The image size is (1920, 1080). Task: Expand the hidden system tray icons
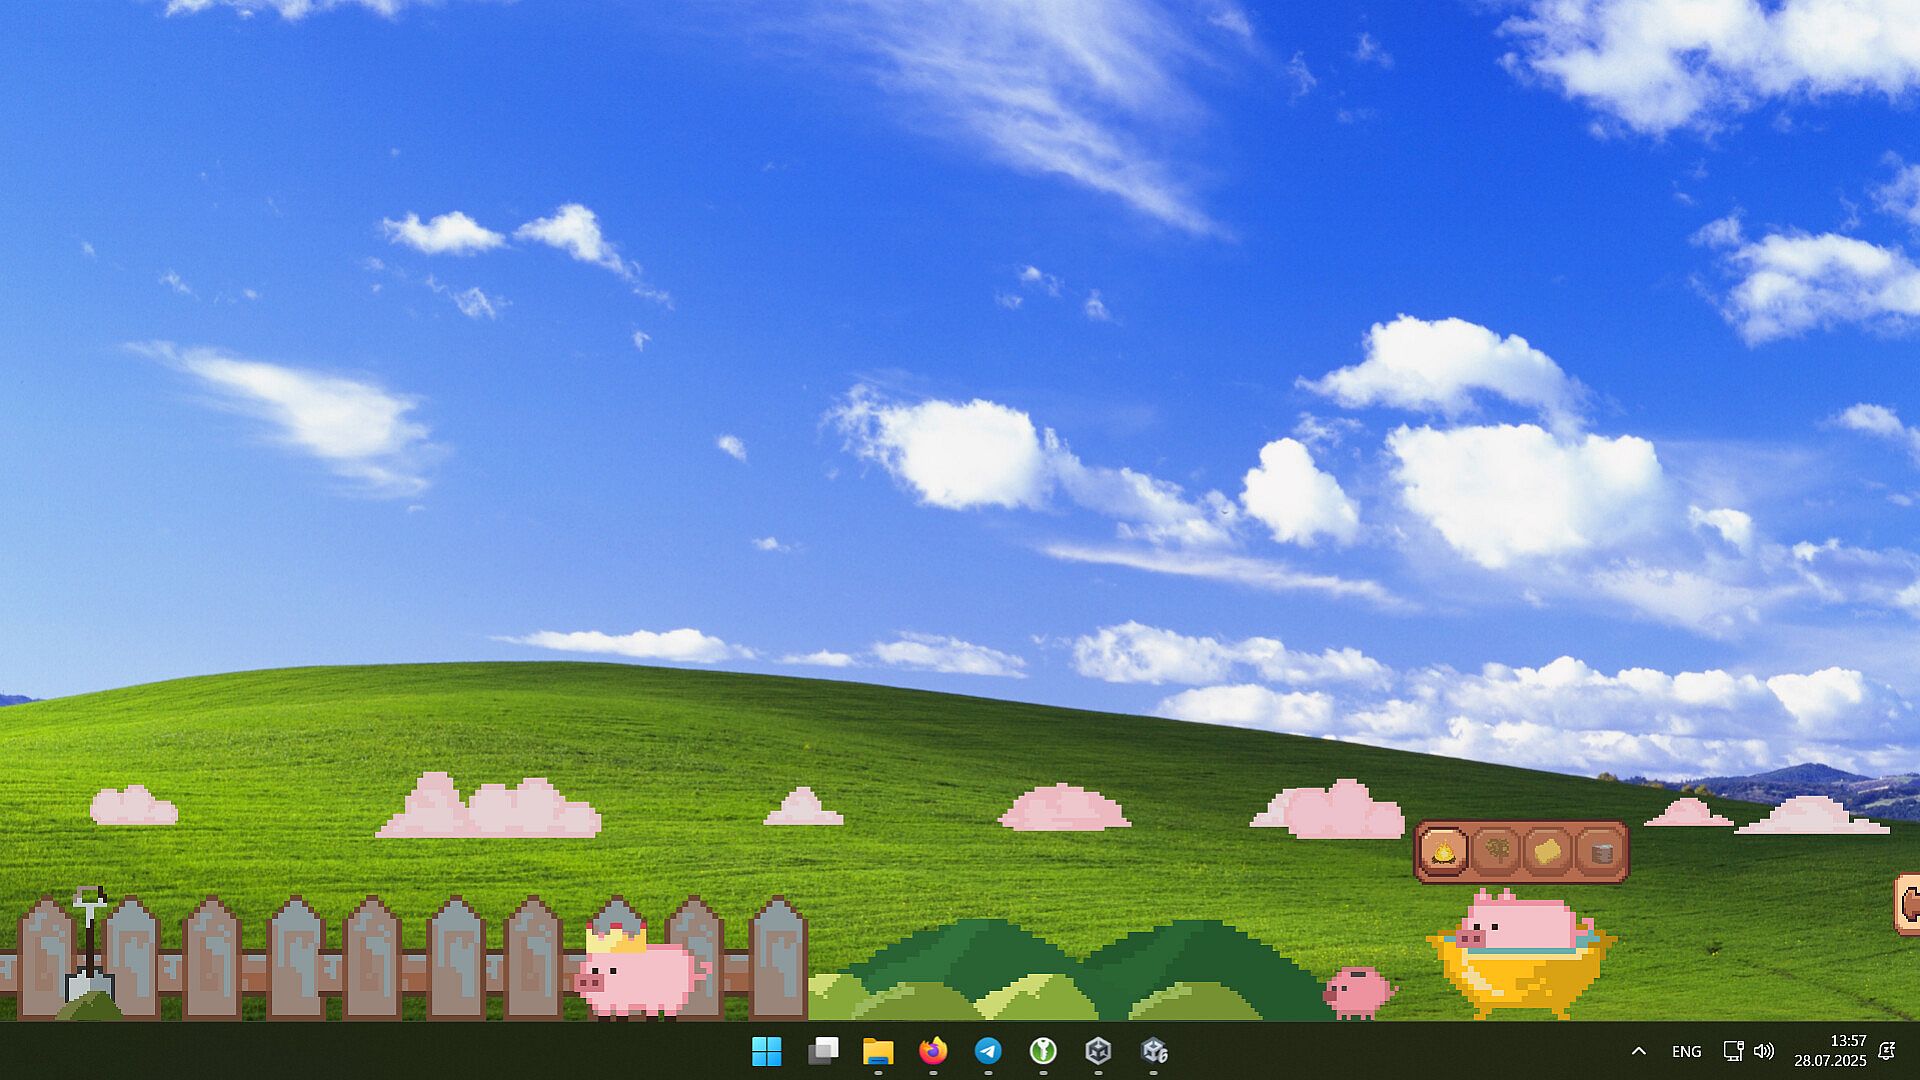click(1638, 1051)
